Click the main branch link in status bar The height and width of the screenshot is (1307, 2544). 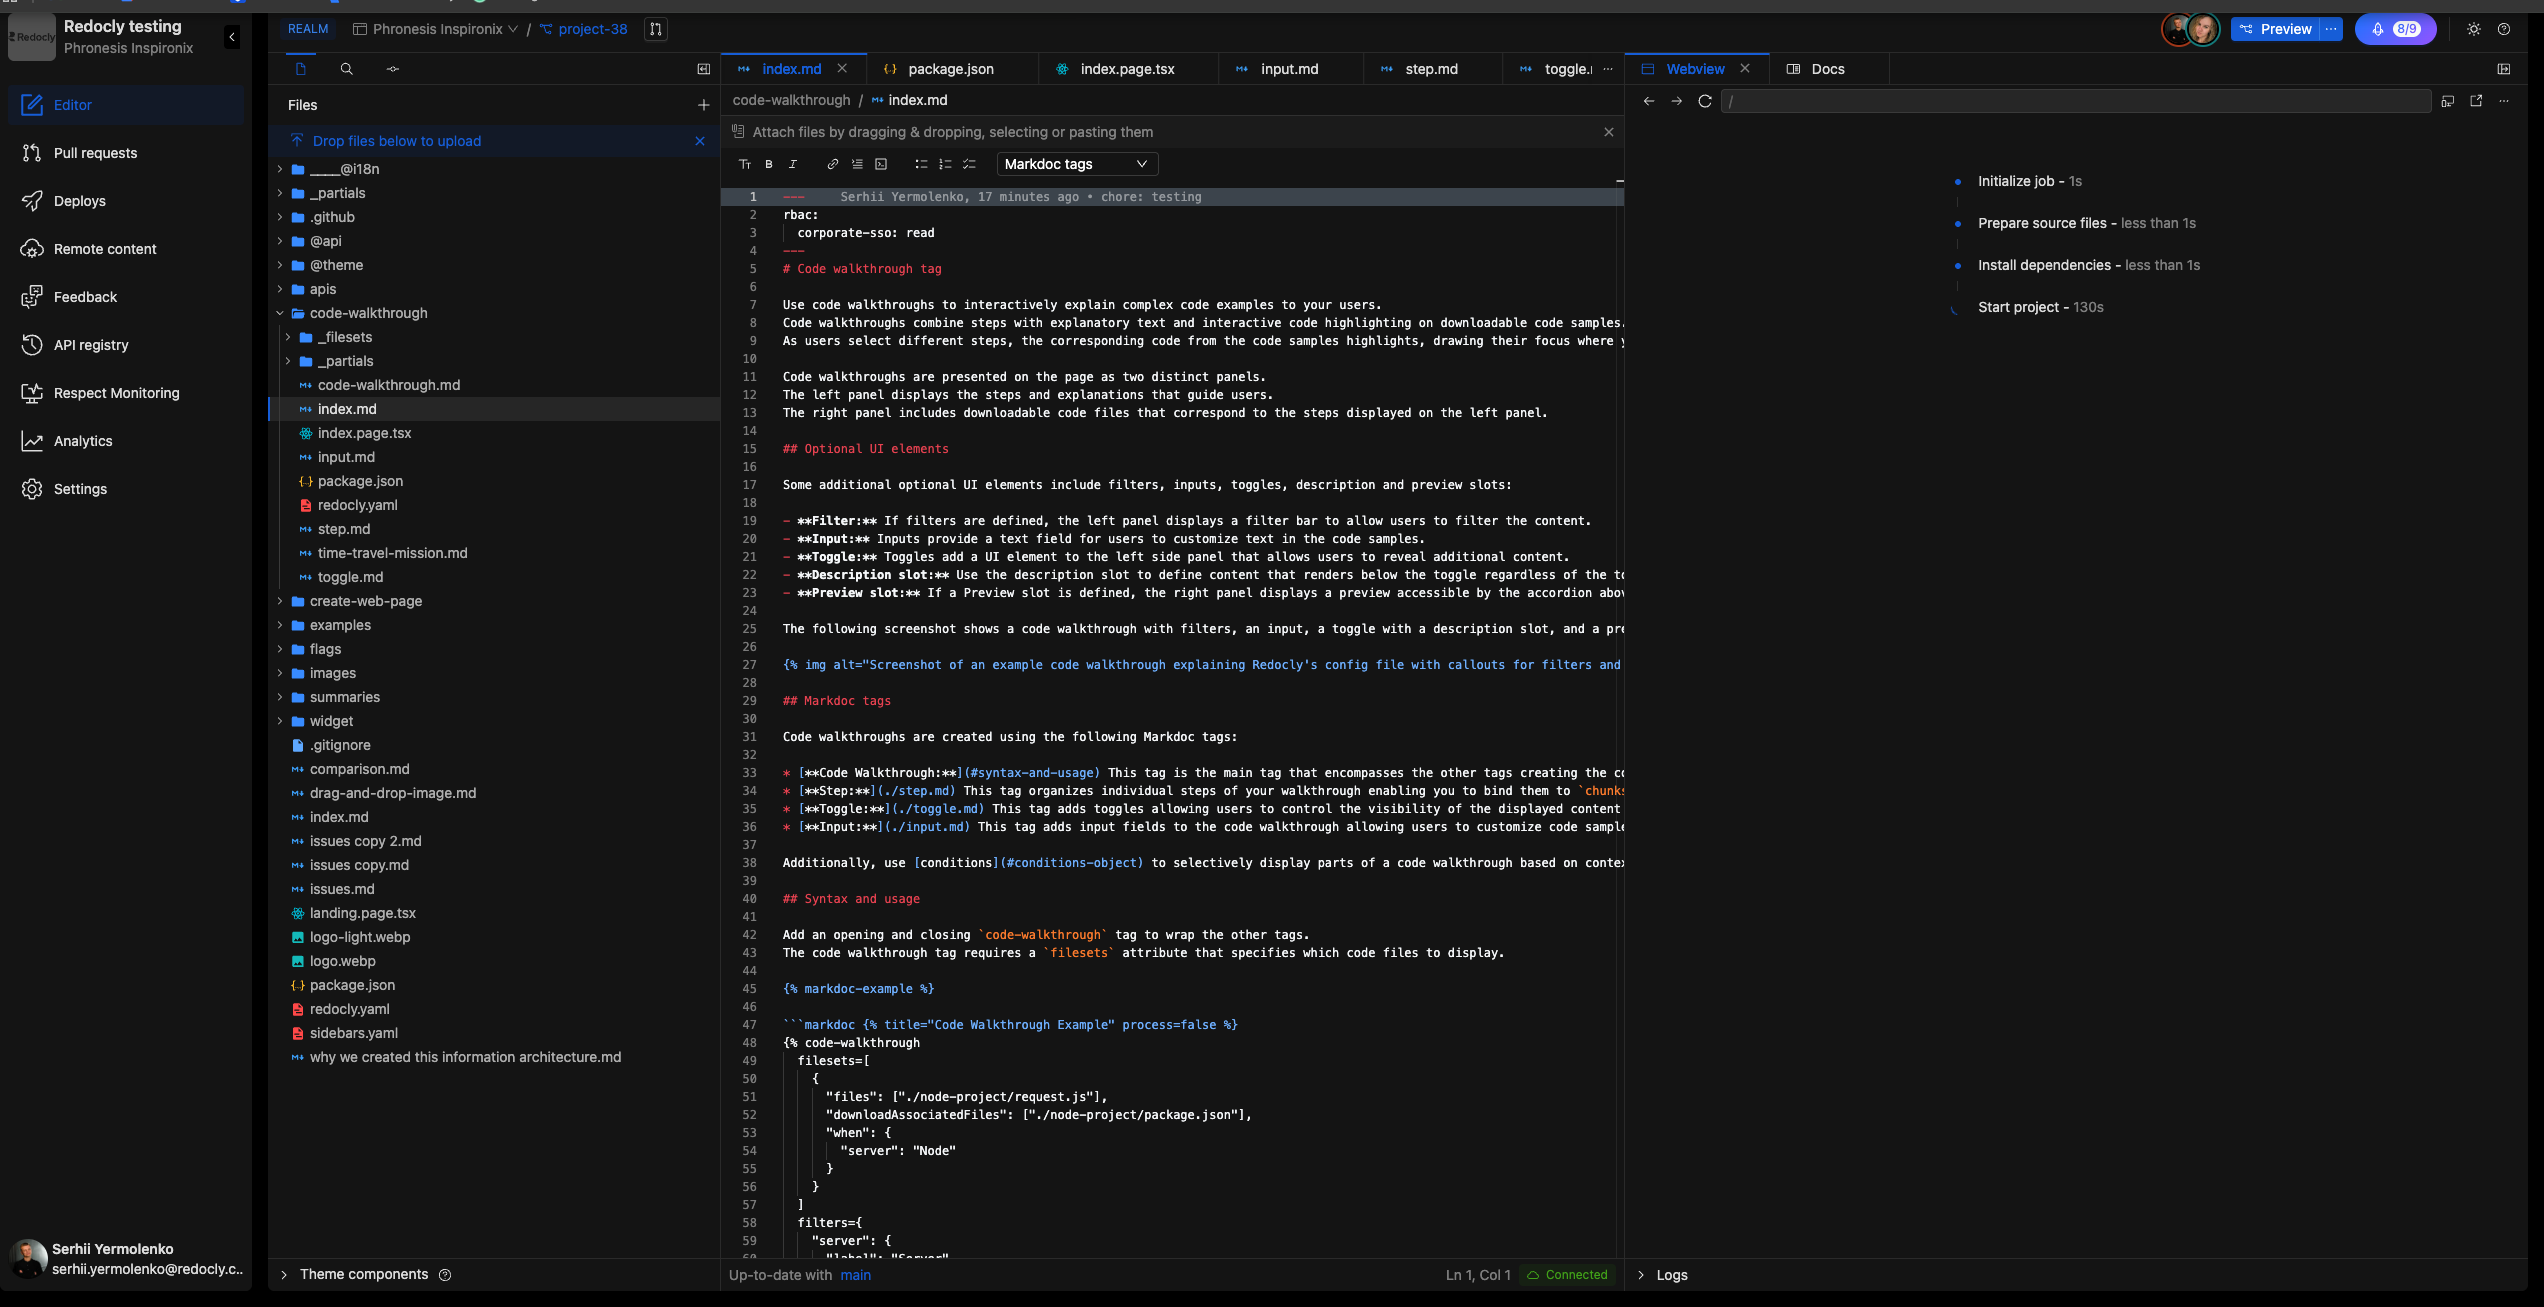pyautogui.click(x=855, y=1275)
